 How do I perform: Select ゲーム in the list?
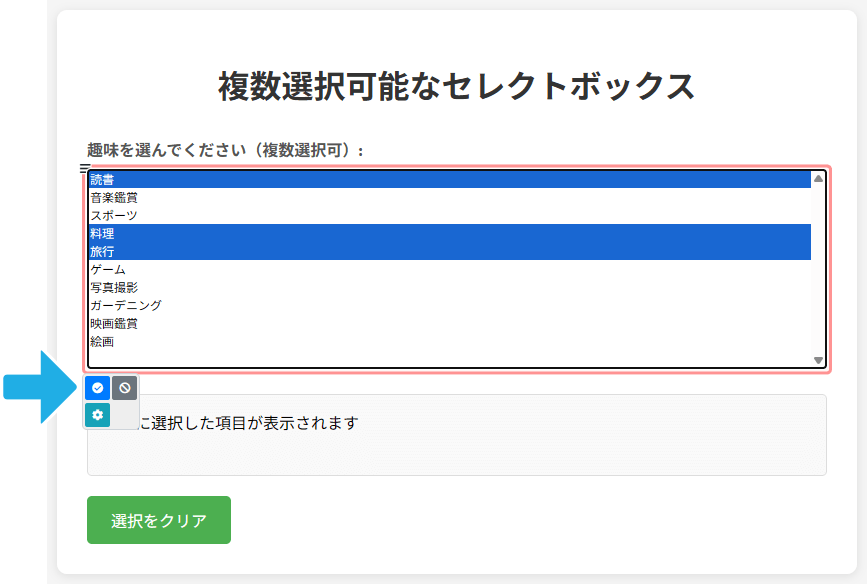(x=108, y=270)
